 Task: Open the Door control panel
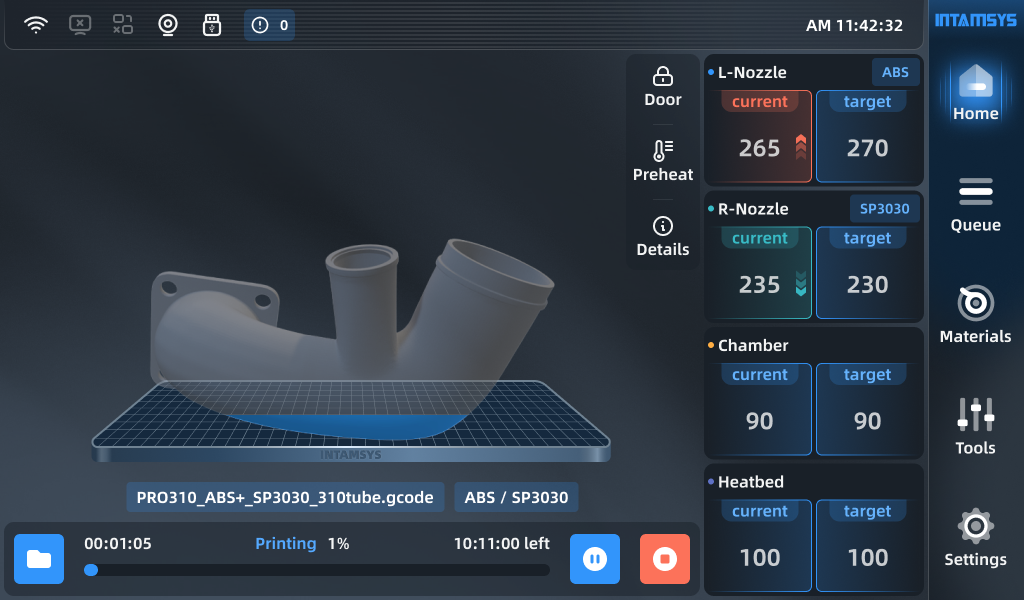[x=662, y=87]
